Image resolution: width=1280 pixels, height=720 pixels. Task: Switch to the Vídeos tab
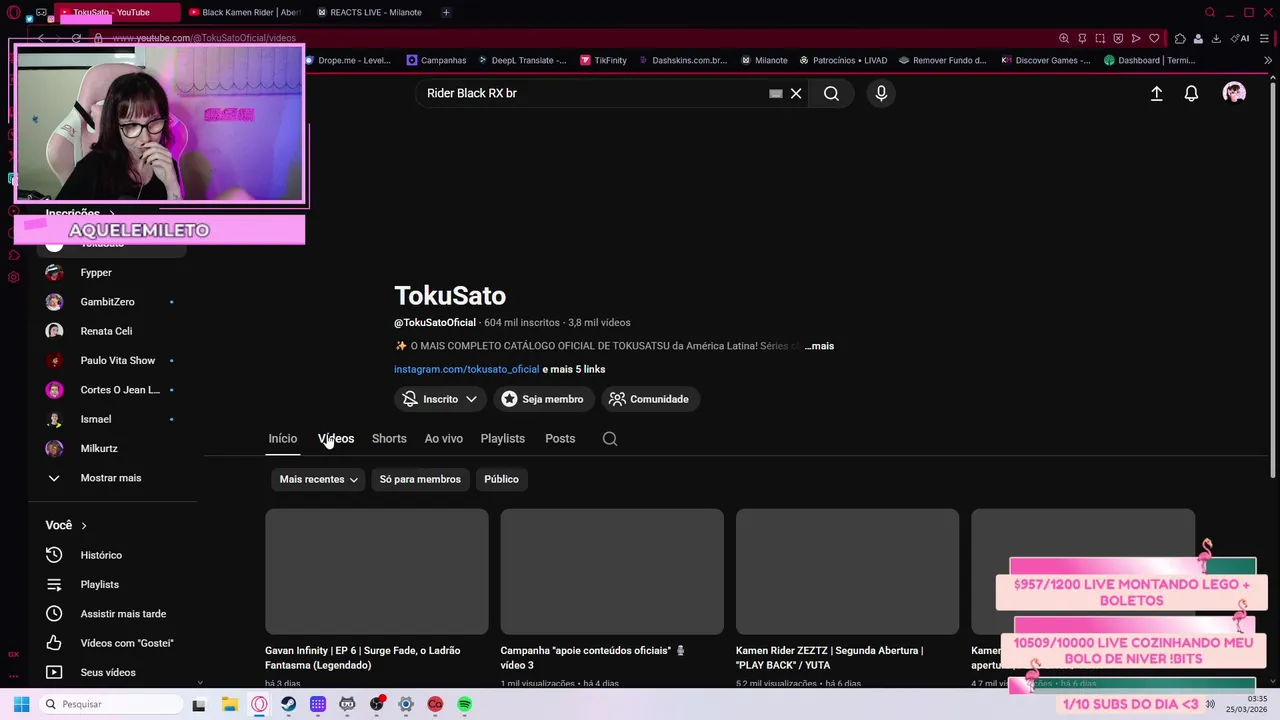point(336,438)
